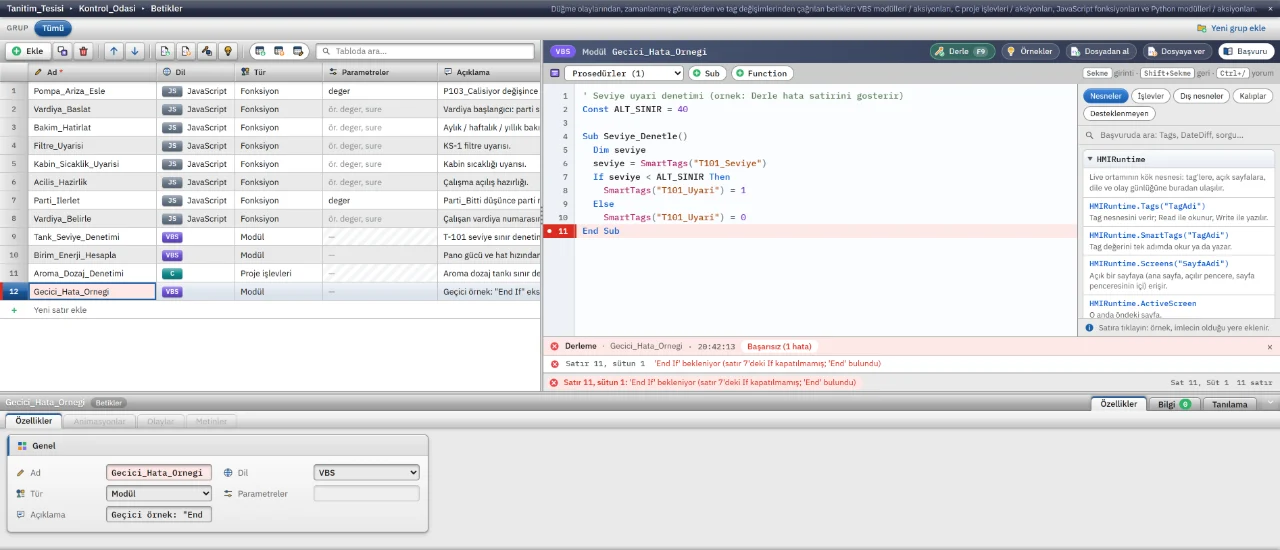The height and width of the screenshot is (550, 1280).
Task: Click HMIRuntime.Tags("TagAdi") reference entry
Action: click(x=1179, y=211)
